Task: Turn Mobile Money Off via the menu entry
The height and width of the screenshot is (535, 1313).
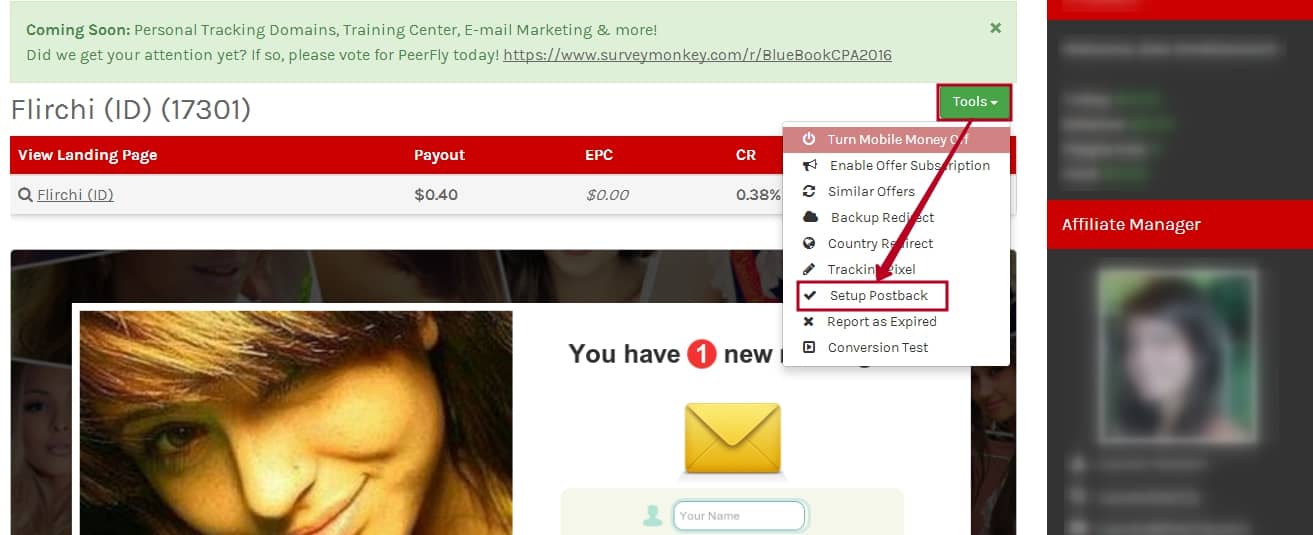Action: pyautogui.click(x=896, y=139)
